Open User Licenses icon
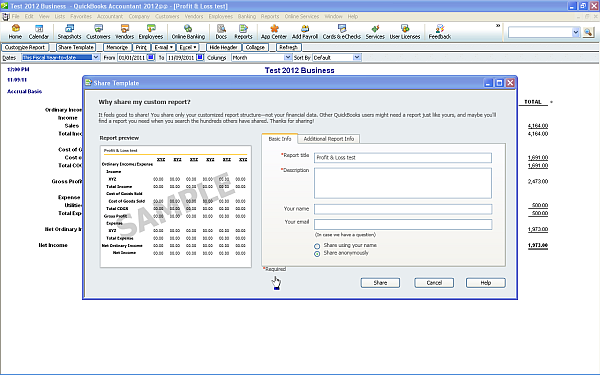600x375 pixels. [405, 32]
